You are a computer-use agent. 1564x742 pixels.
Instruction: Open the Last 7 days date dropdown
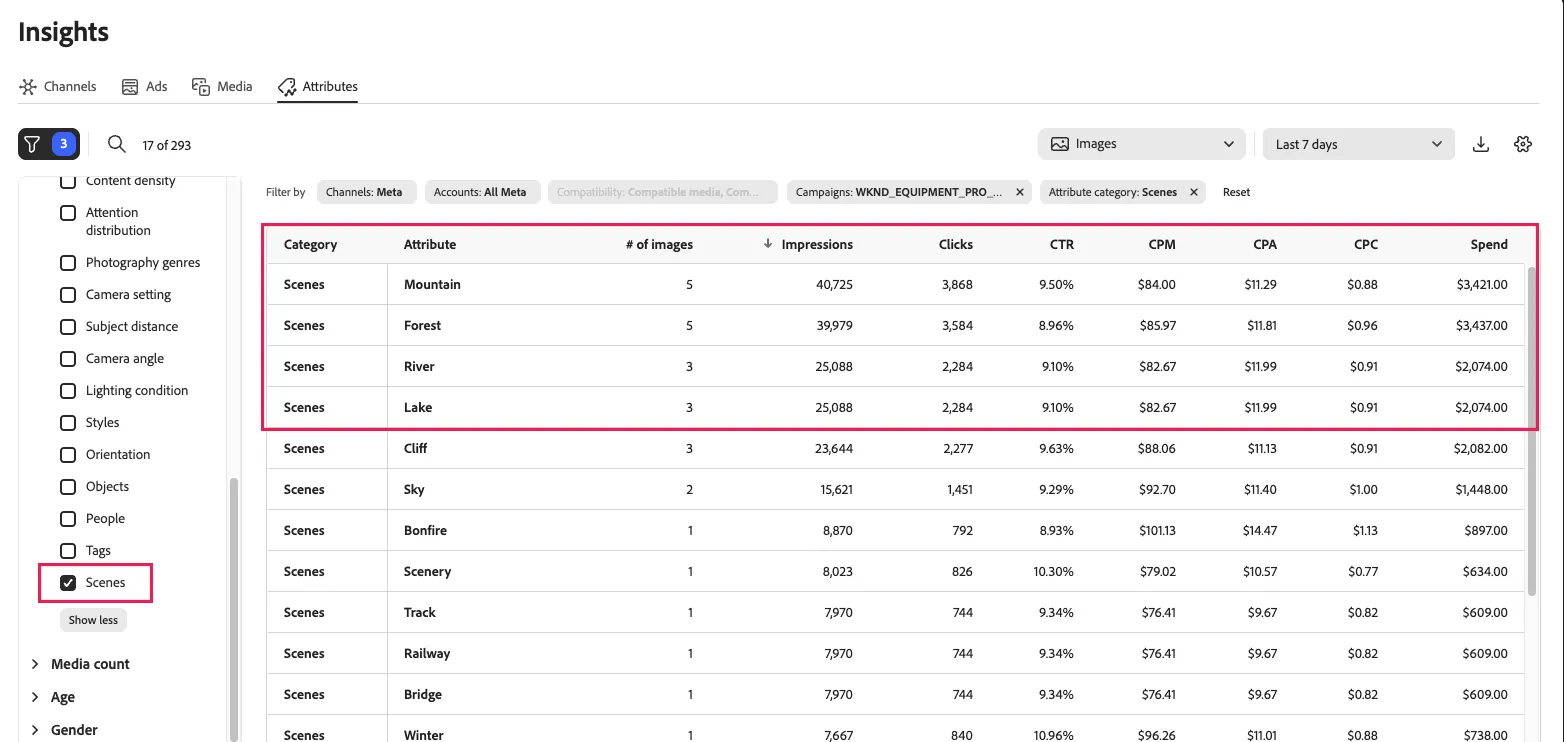1359,144
